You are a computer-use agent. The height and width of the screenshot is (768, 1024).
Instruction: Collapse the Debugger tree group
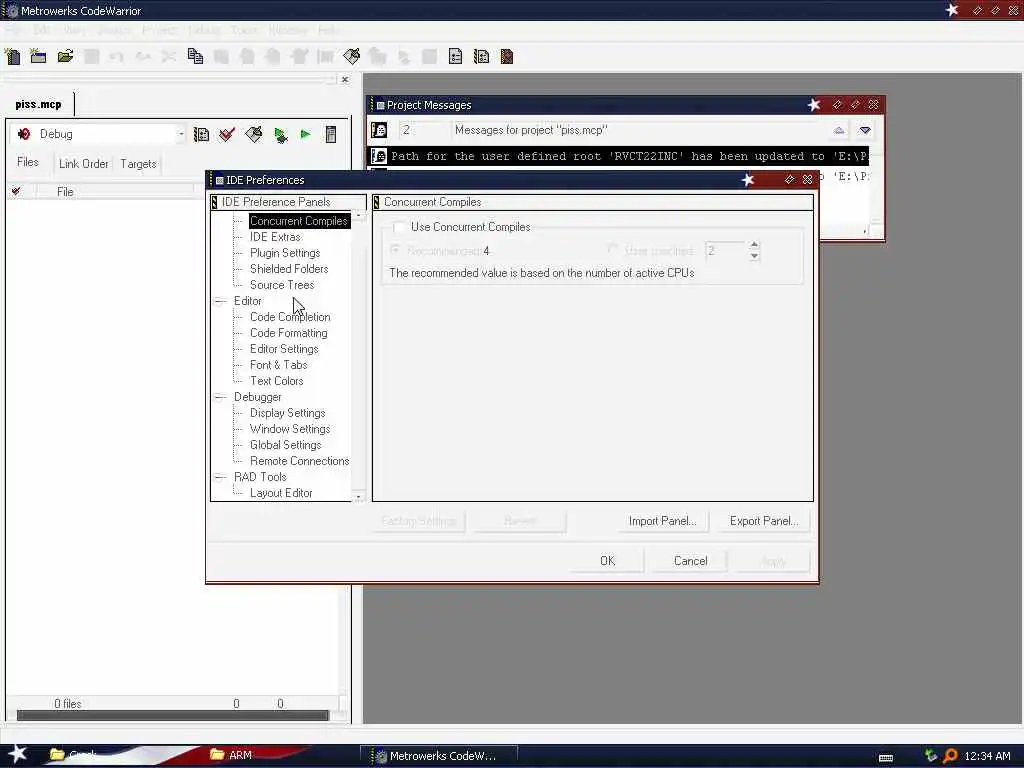pyautogui.click(x=221, y=397)
